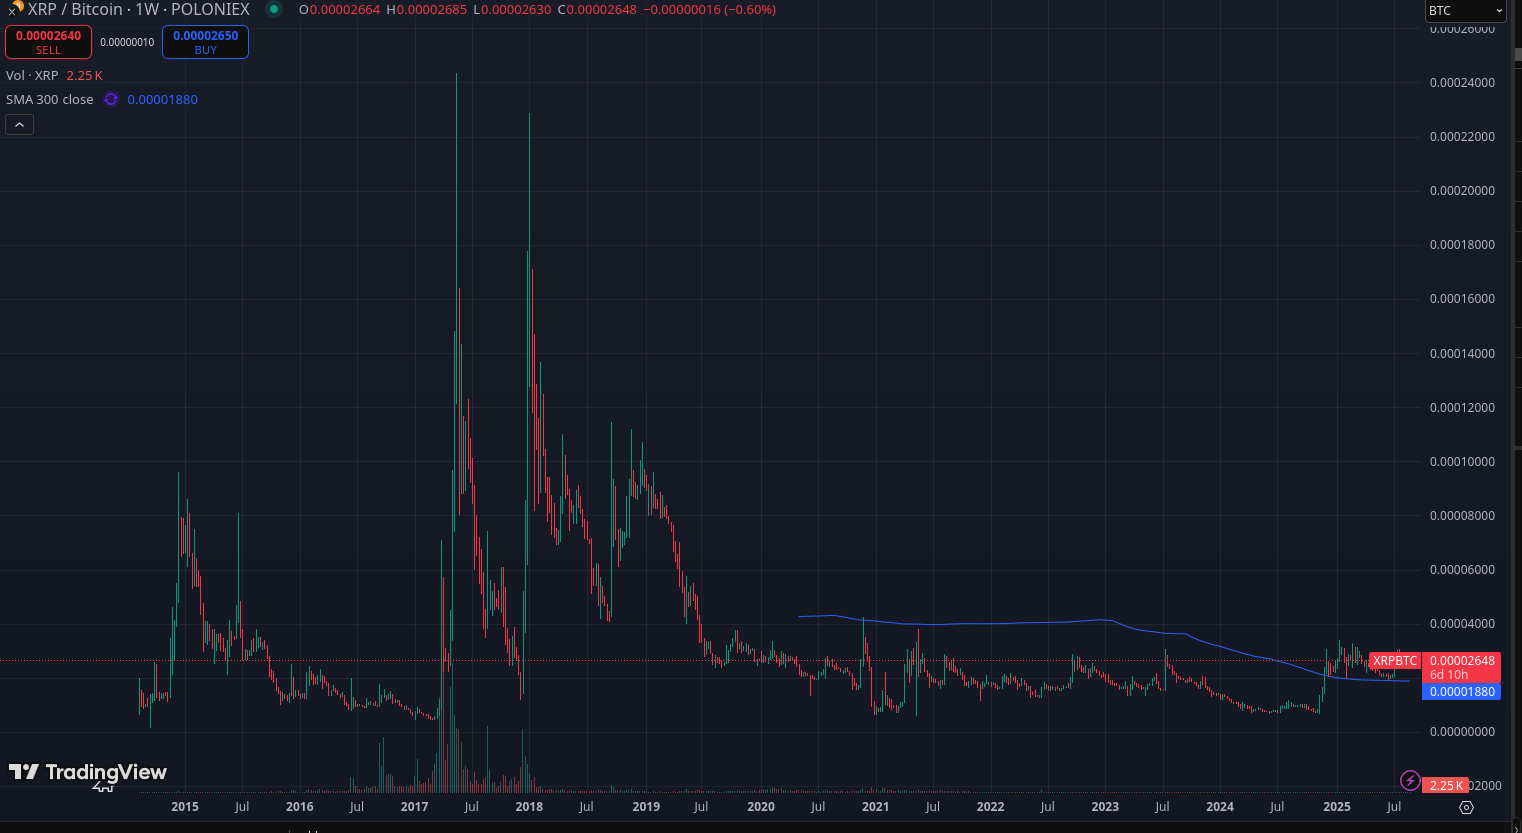The width and height of the screenshot is (1522, 833).
Task: Click the Jul label between 2024 and 2025
Action: click(1277, 807)
